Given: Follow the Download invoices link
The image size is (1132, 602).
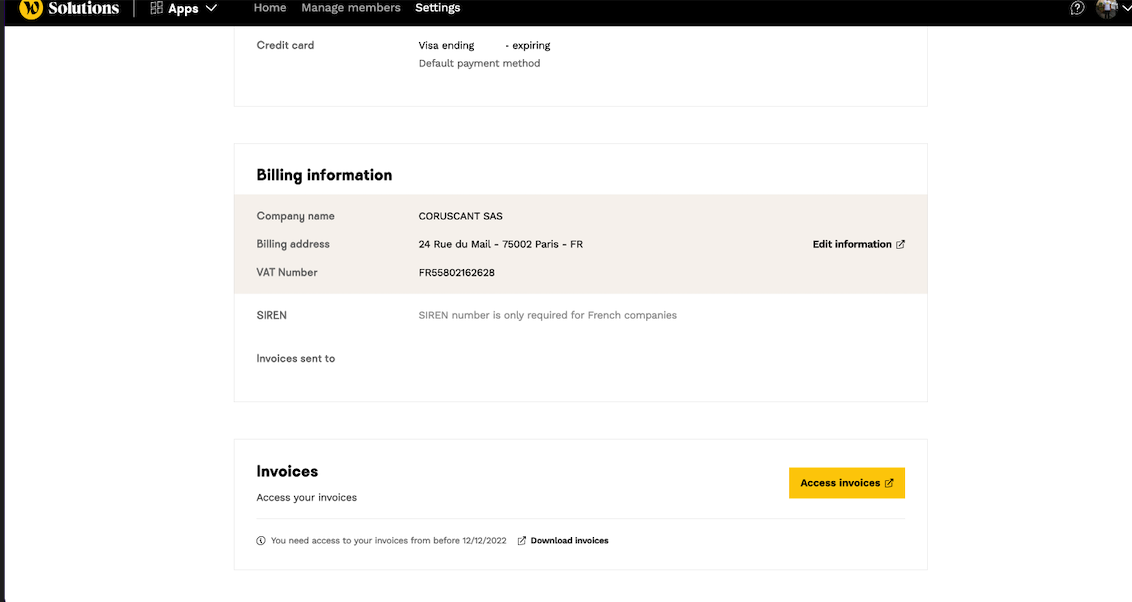Looking at the screenshot, I should 569,541.
